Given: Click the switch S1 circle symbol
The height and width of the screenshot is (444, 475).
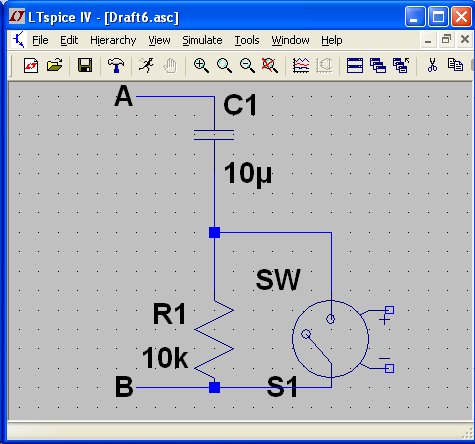Looking at the screenshot, I should tap(330, 339).
